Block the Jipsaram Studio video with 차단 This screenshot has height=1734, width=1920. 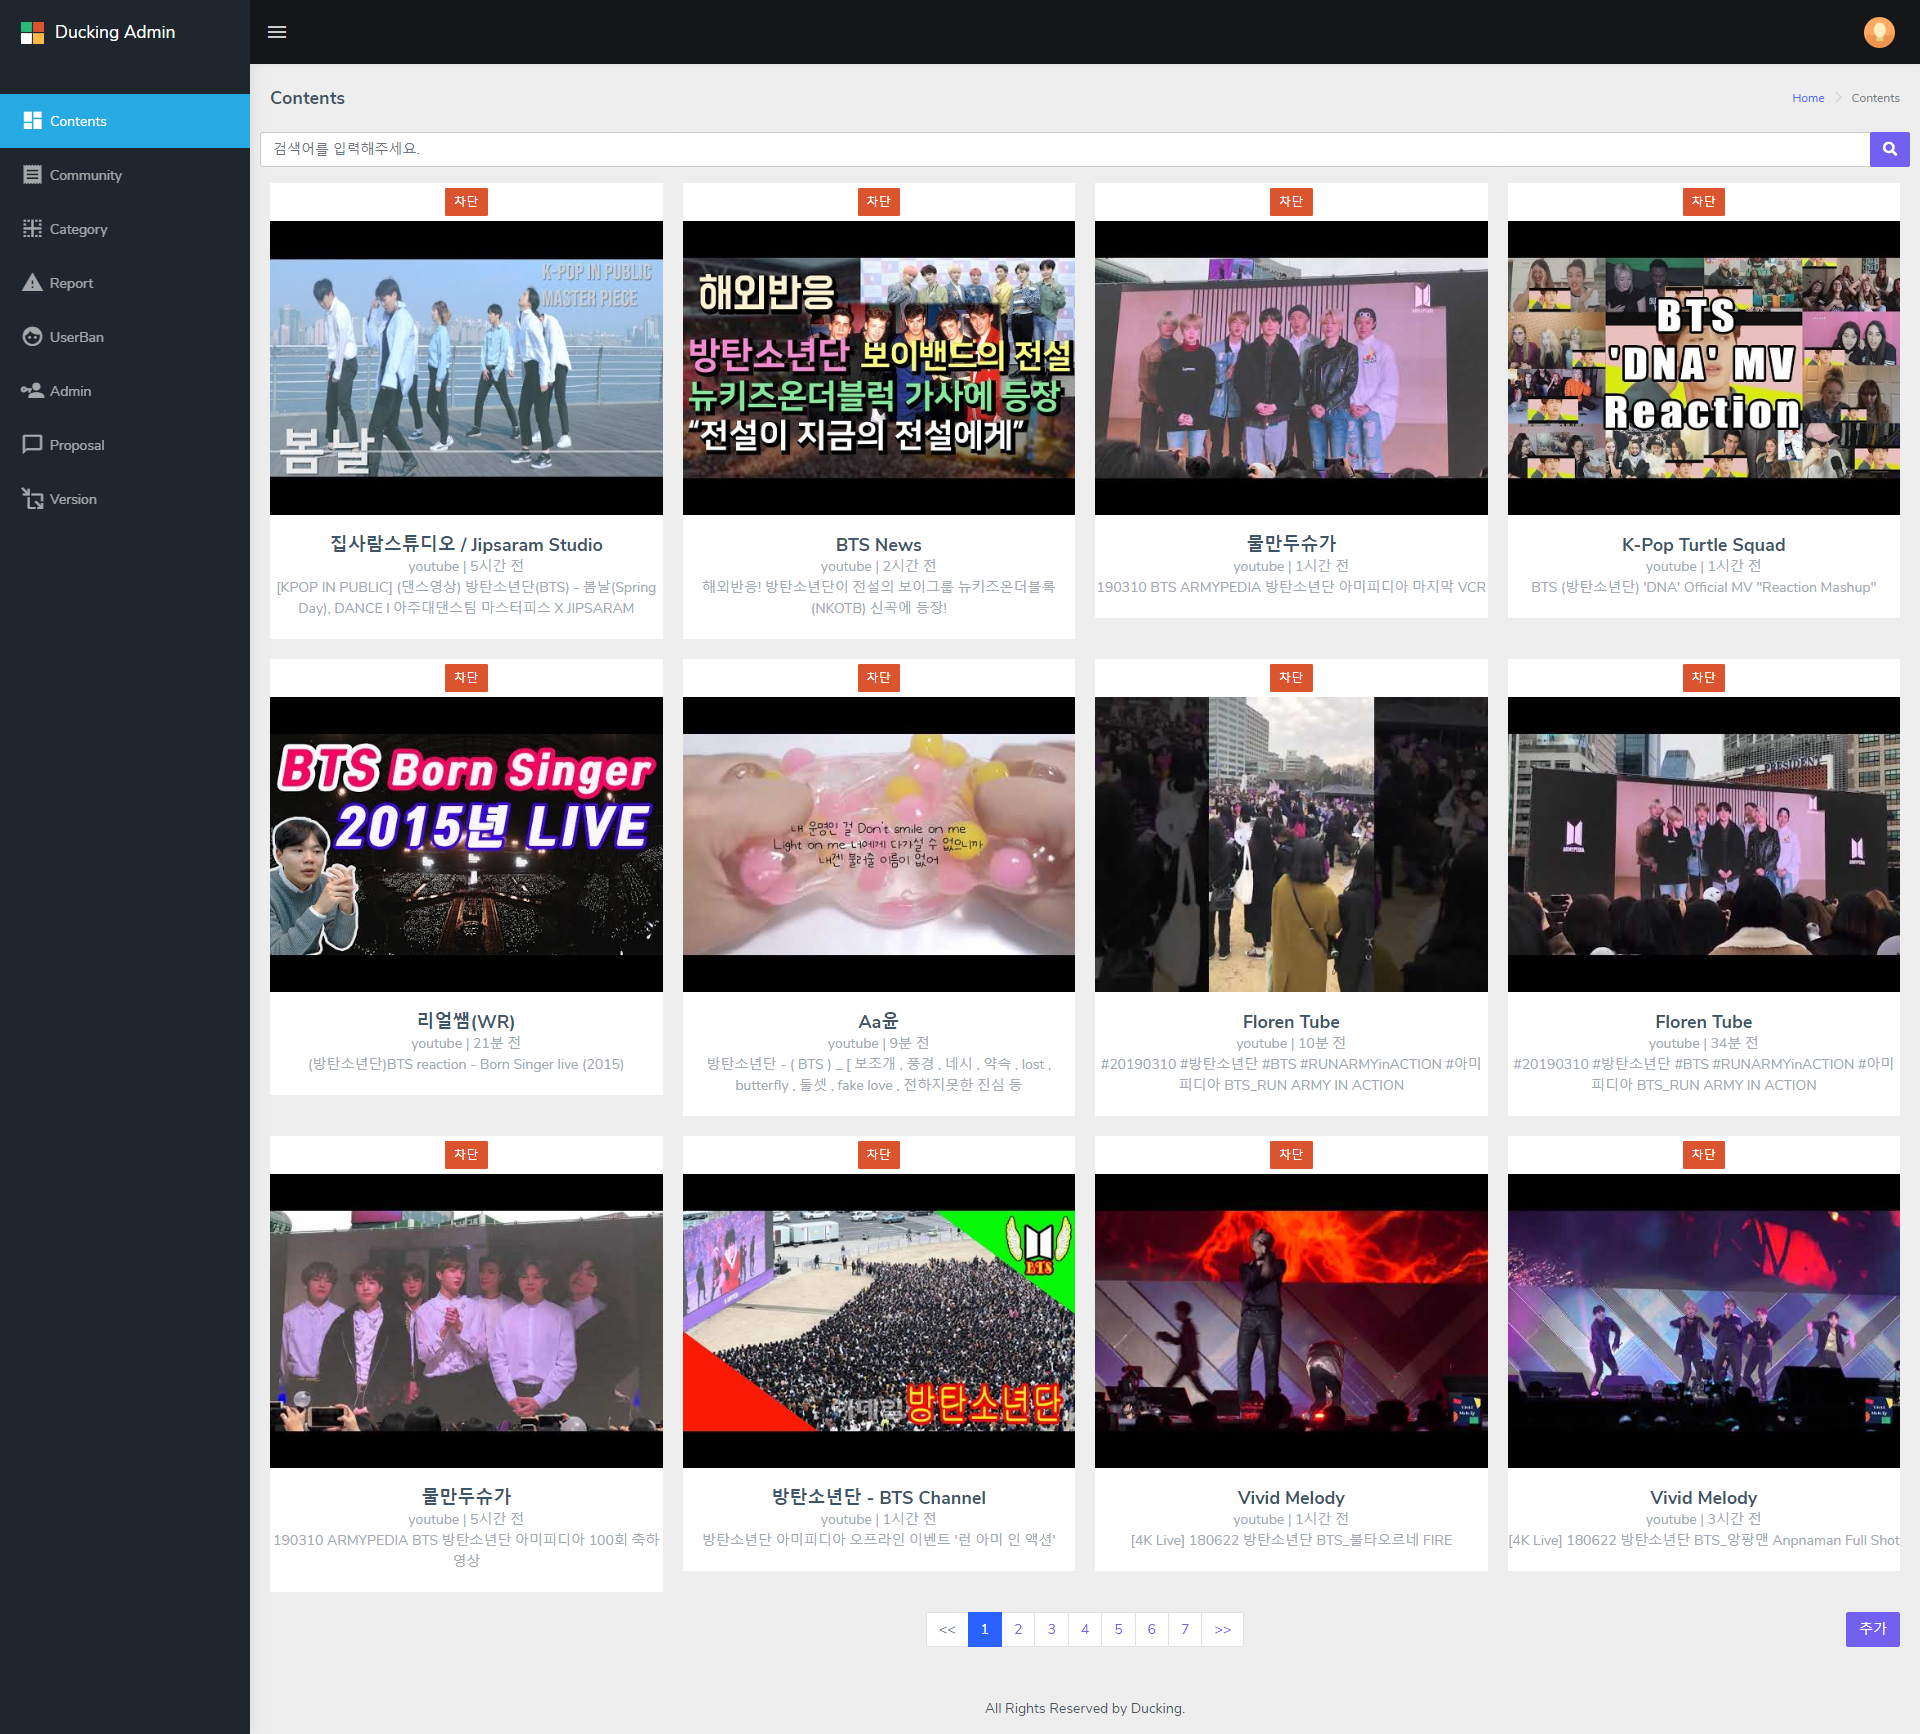click(466, 202)
